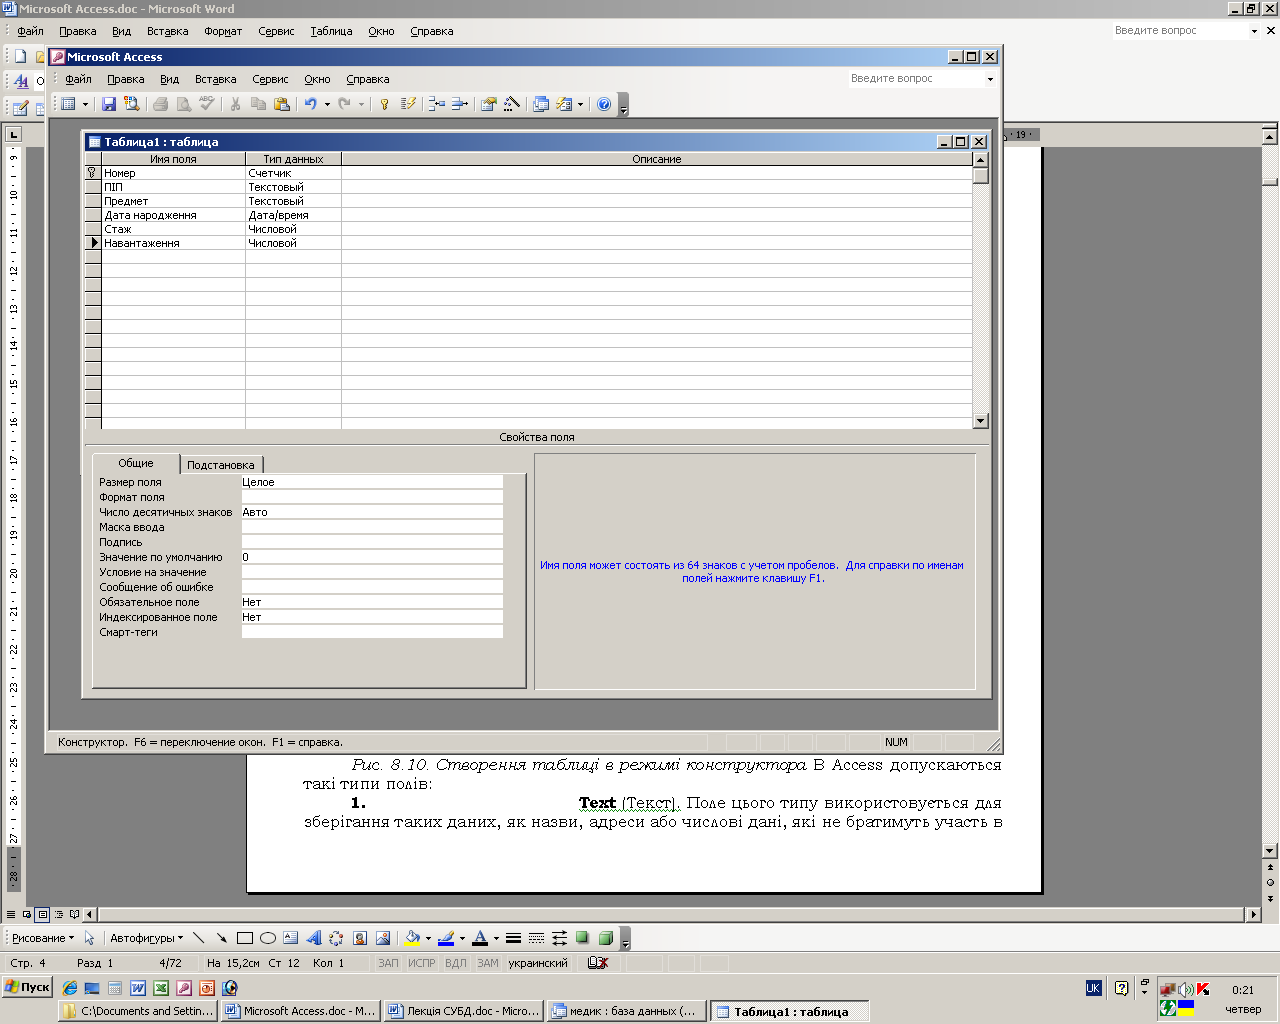Open the Font Color dropdown arrow
The image size is (1280, 1024).
click(x=496, y=938)
